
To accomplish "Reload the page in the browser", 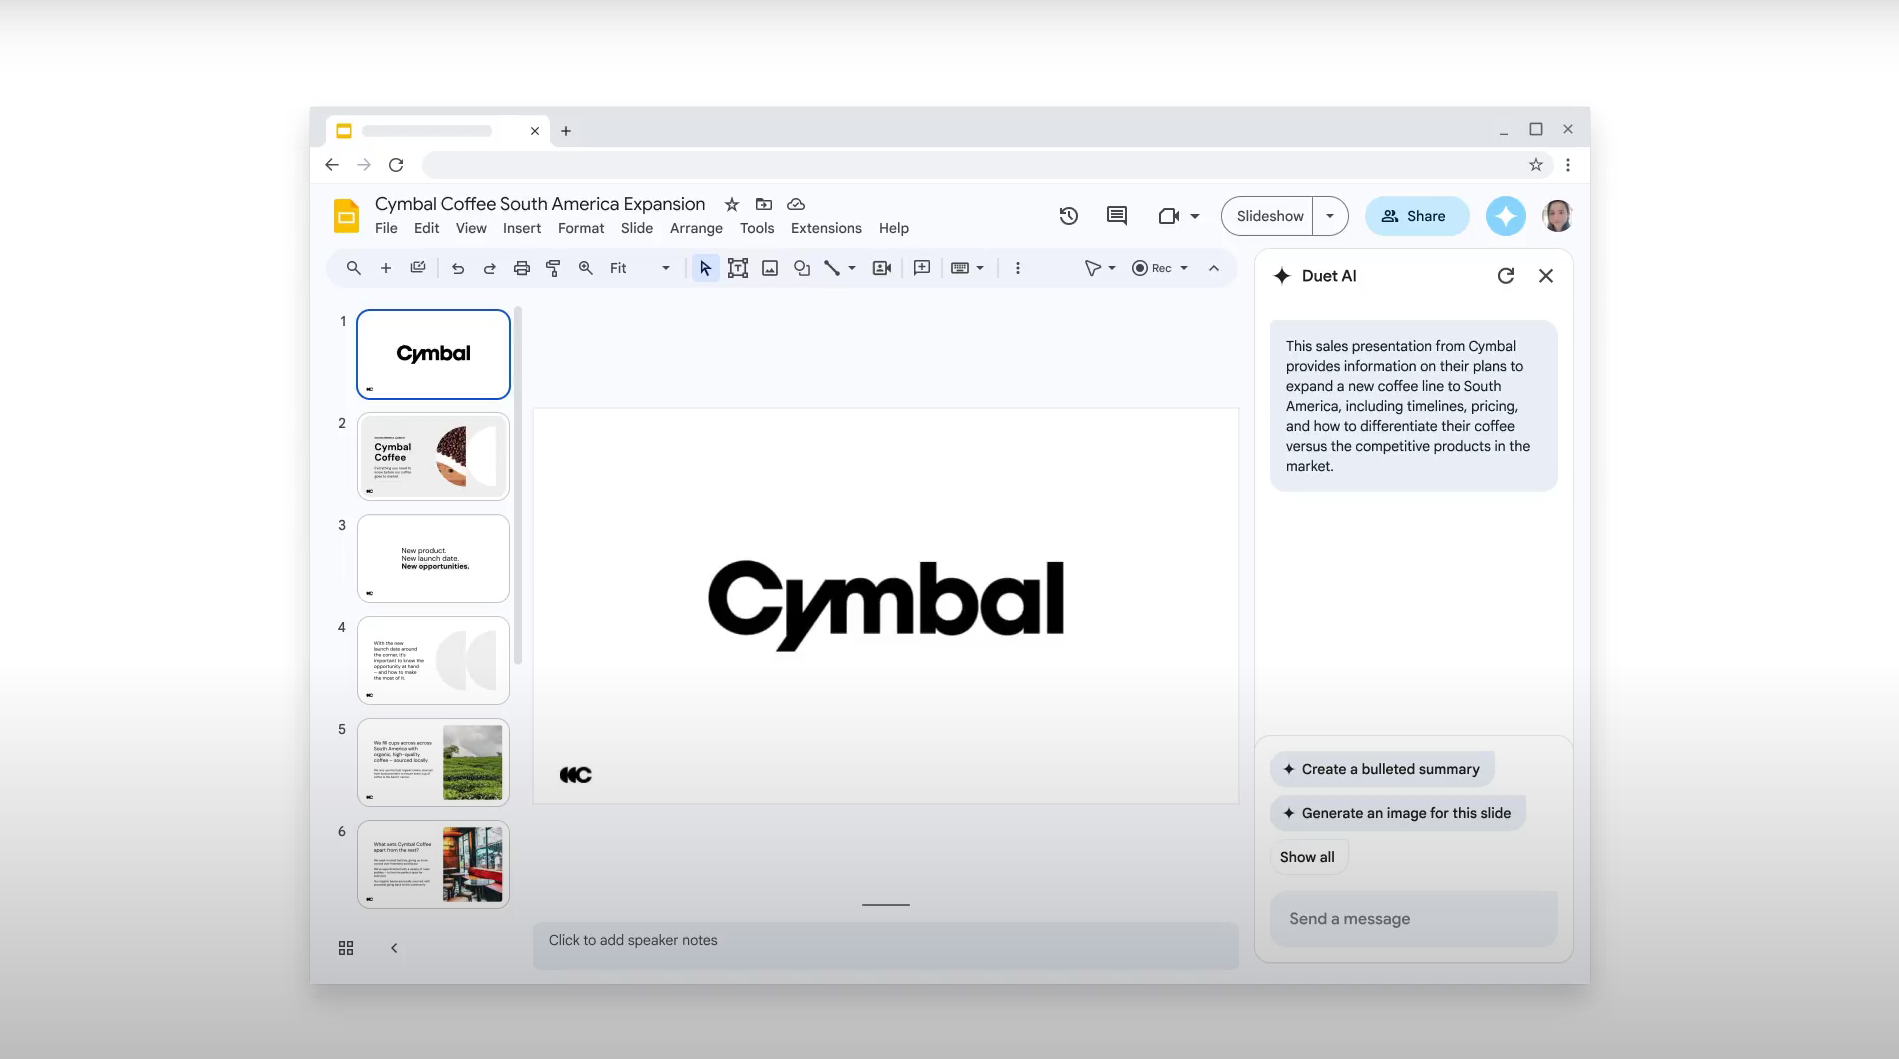I will [x=396, y=165].
